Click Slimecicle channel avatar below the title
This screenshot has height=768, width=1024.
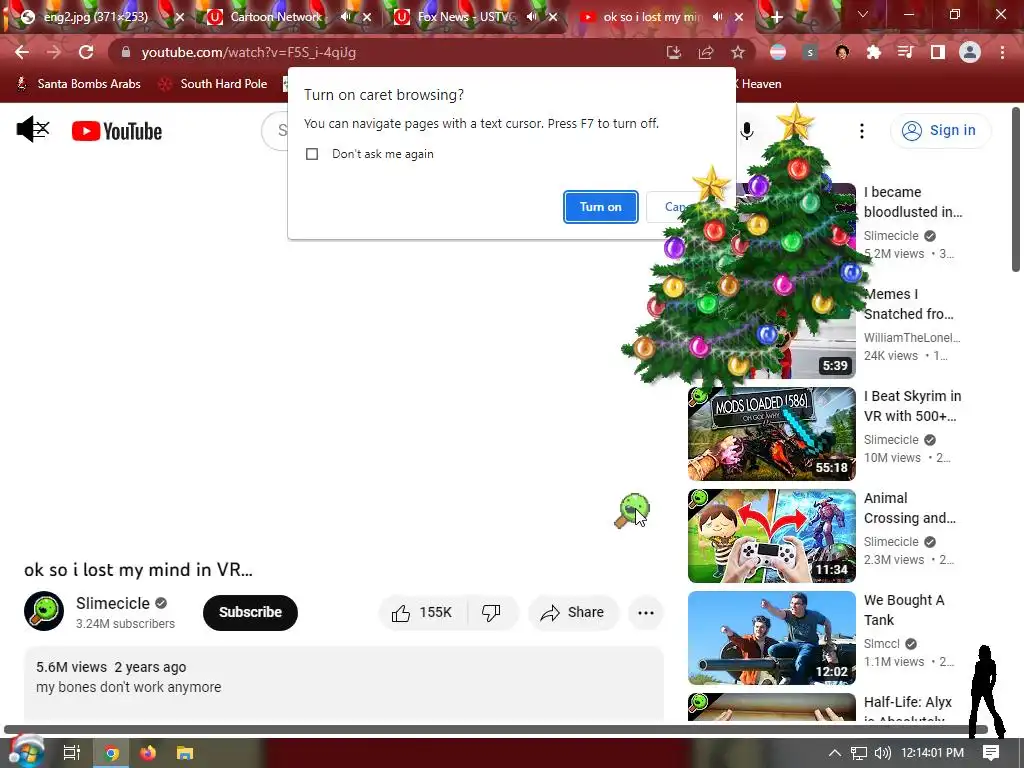(44, 611)
